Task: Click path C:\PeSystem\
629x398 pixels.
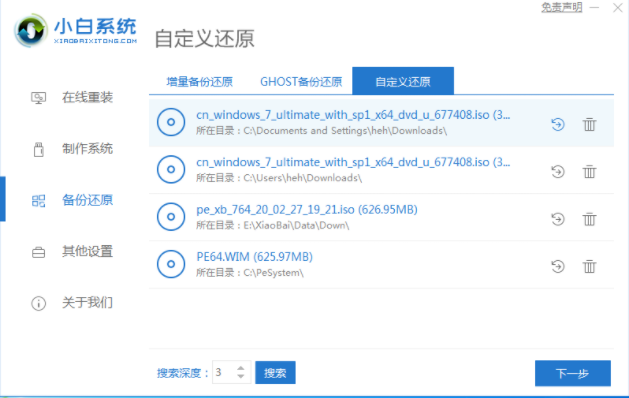Action: (273, 273)
